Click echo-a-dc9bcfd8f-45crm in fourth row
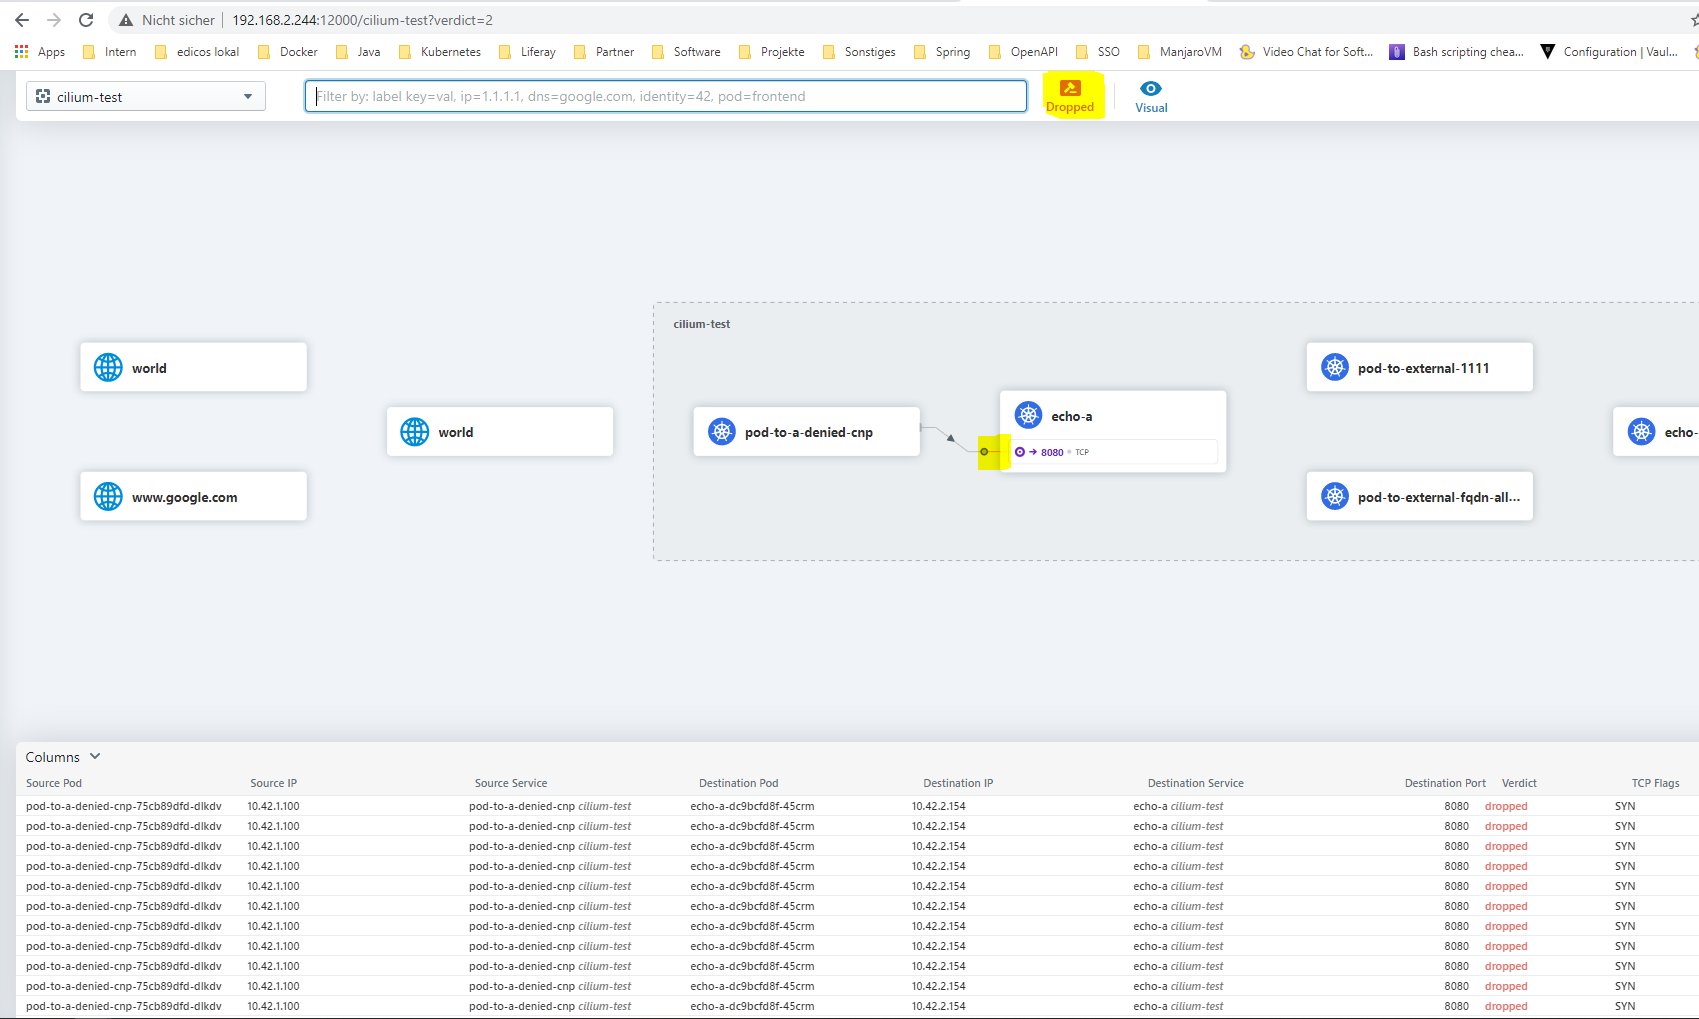Viewport: 1699px width, 1019px height. [752, 866]
